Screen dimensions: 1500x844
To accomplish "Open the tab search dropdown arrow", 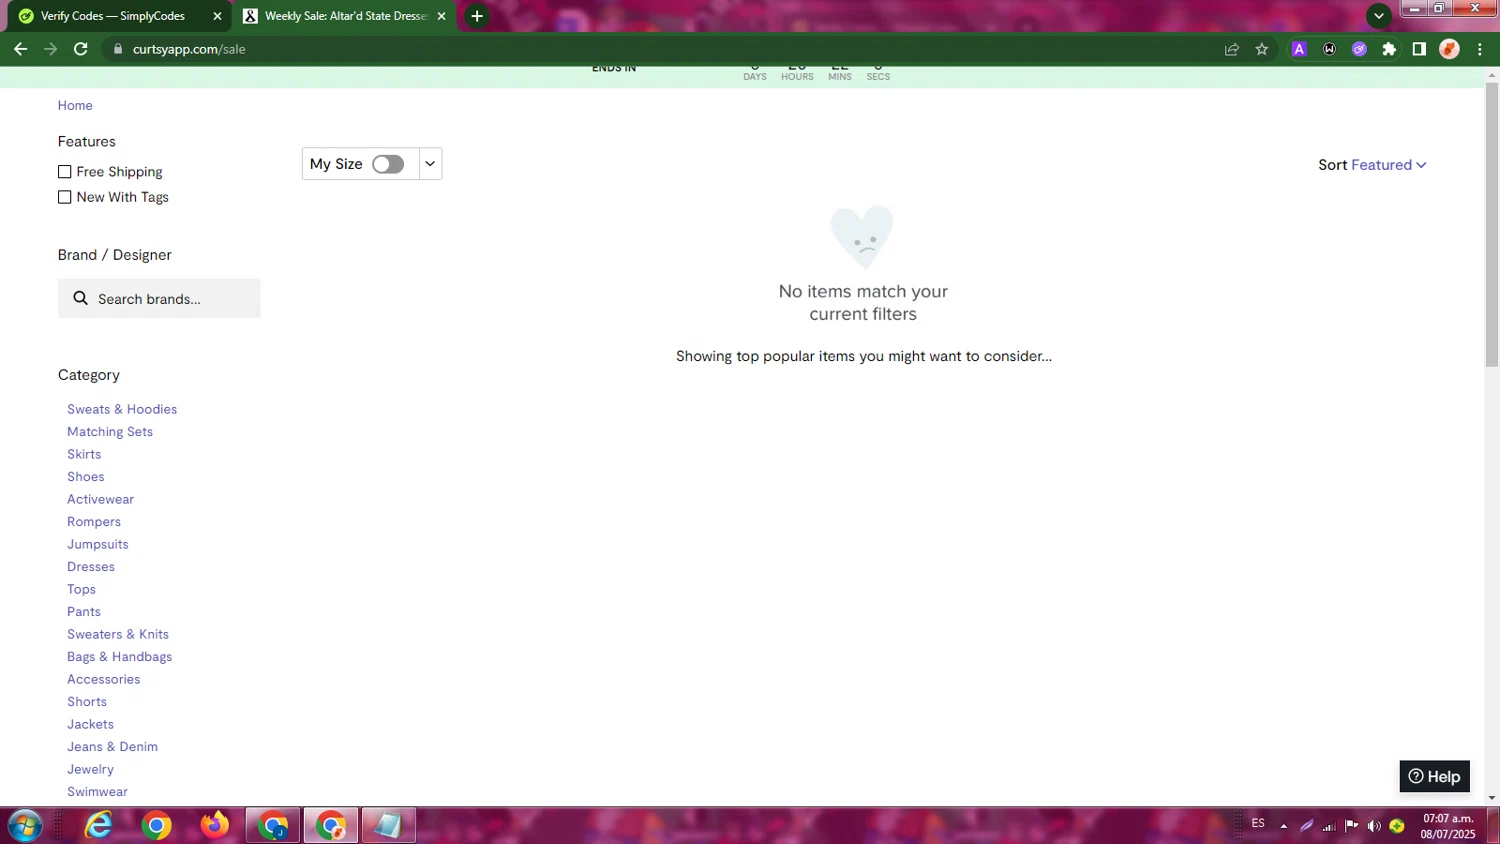I will pos(1379,16).
